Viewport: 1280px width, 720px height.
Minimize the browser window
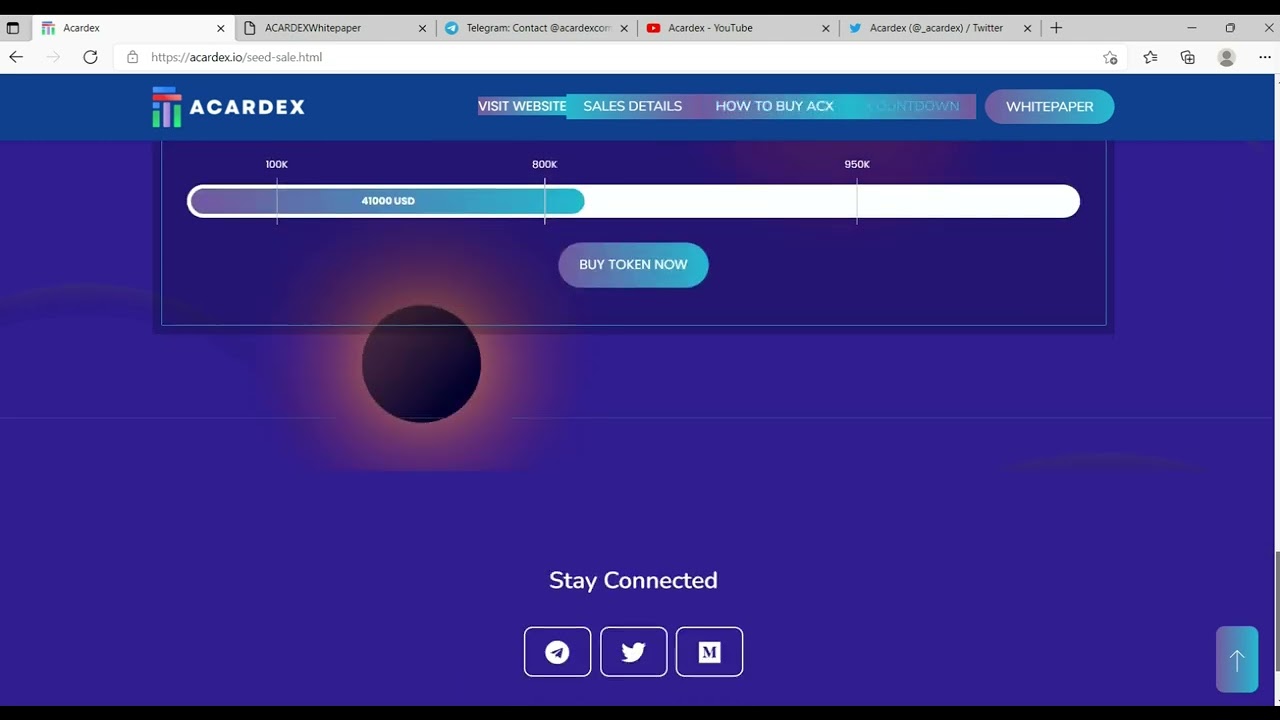coord(1191,28)
